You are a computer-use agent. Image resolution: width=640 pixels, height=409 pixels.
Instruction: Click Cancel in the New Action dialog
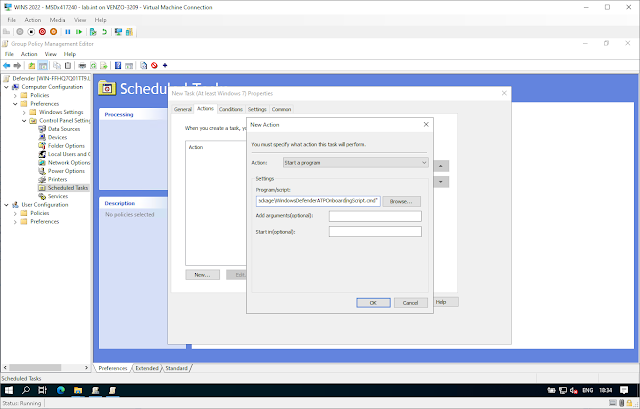click(411, 303)
